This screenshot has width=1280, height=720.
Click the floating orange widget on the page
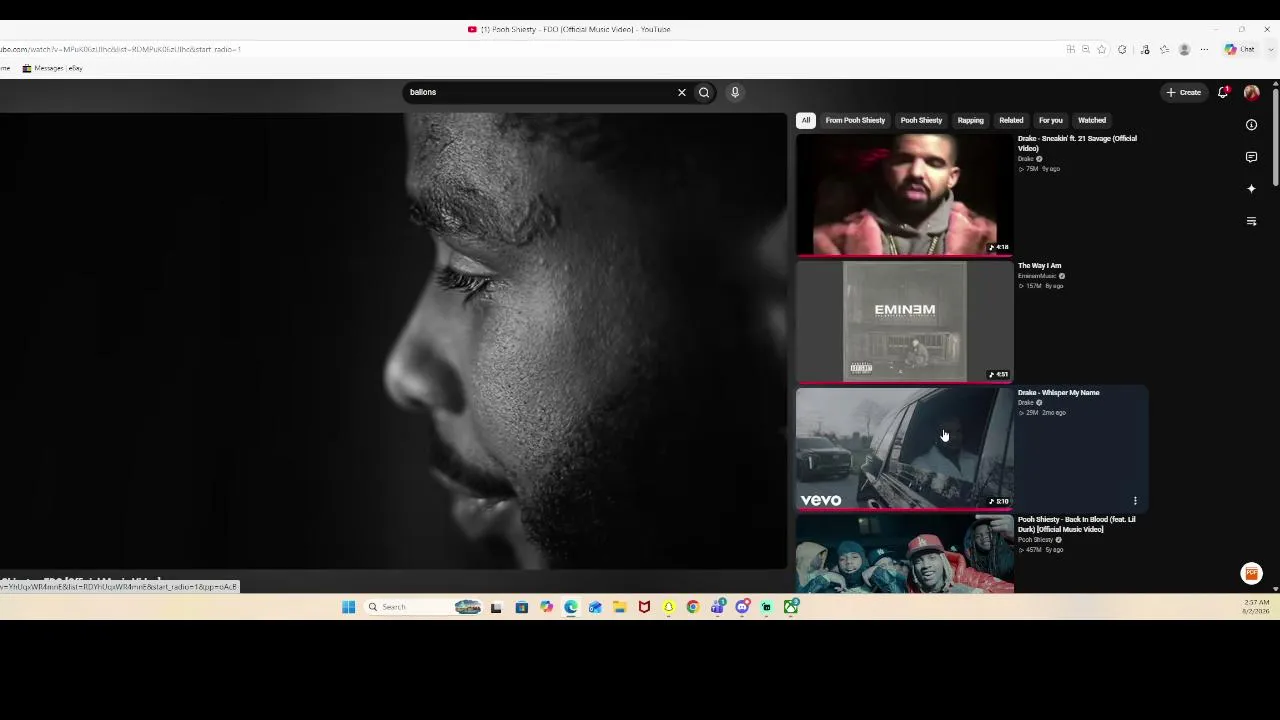(1251, 573)
